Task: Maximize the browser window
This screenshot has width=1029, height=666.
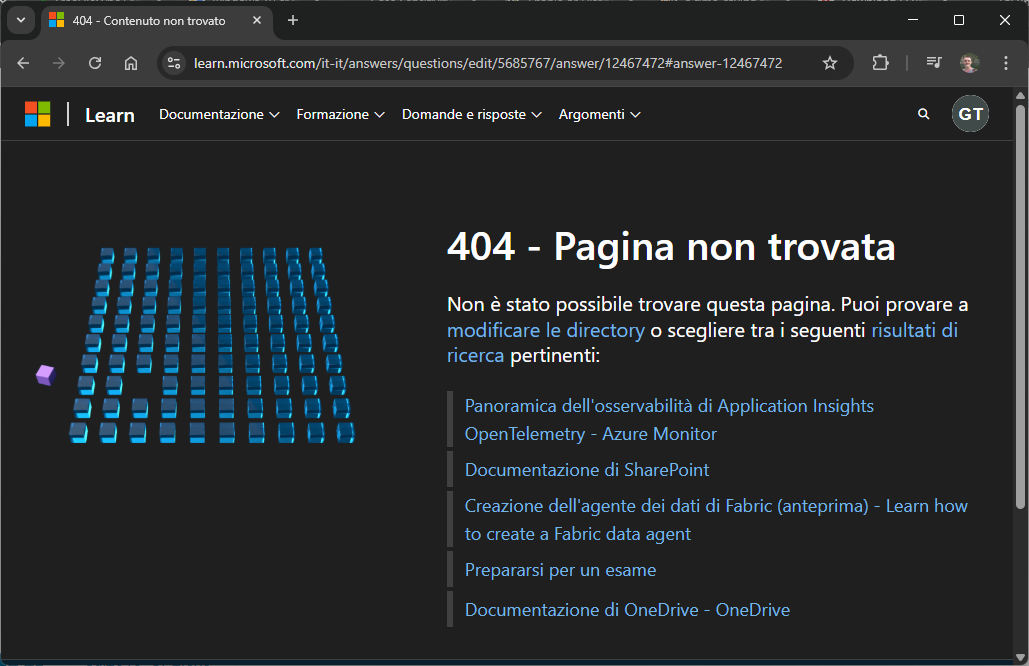Action: pos(959,20)
